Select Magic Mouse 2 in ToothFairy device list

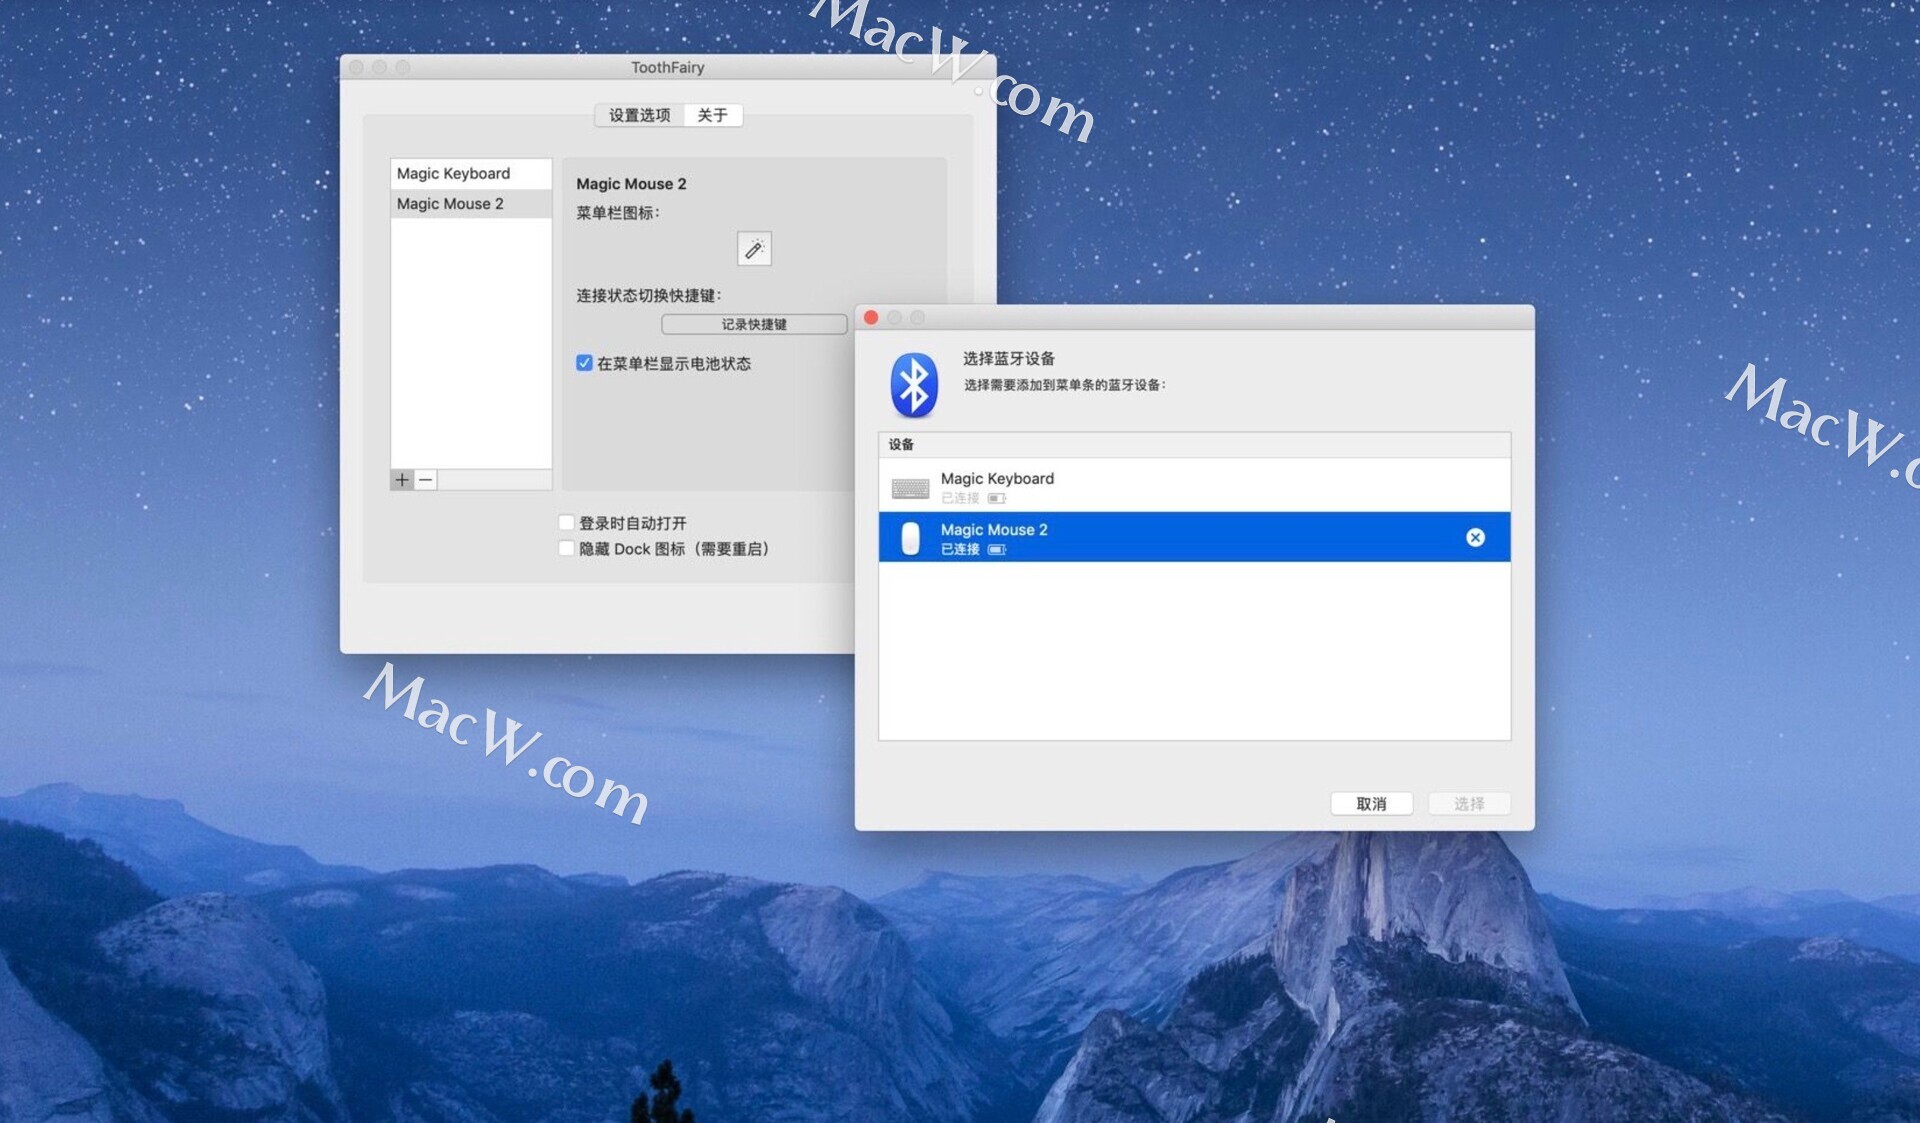pos(471,203)
